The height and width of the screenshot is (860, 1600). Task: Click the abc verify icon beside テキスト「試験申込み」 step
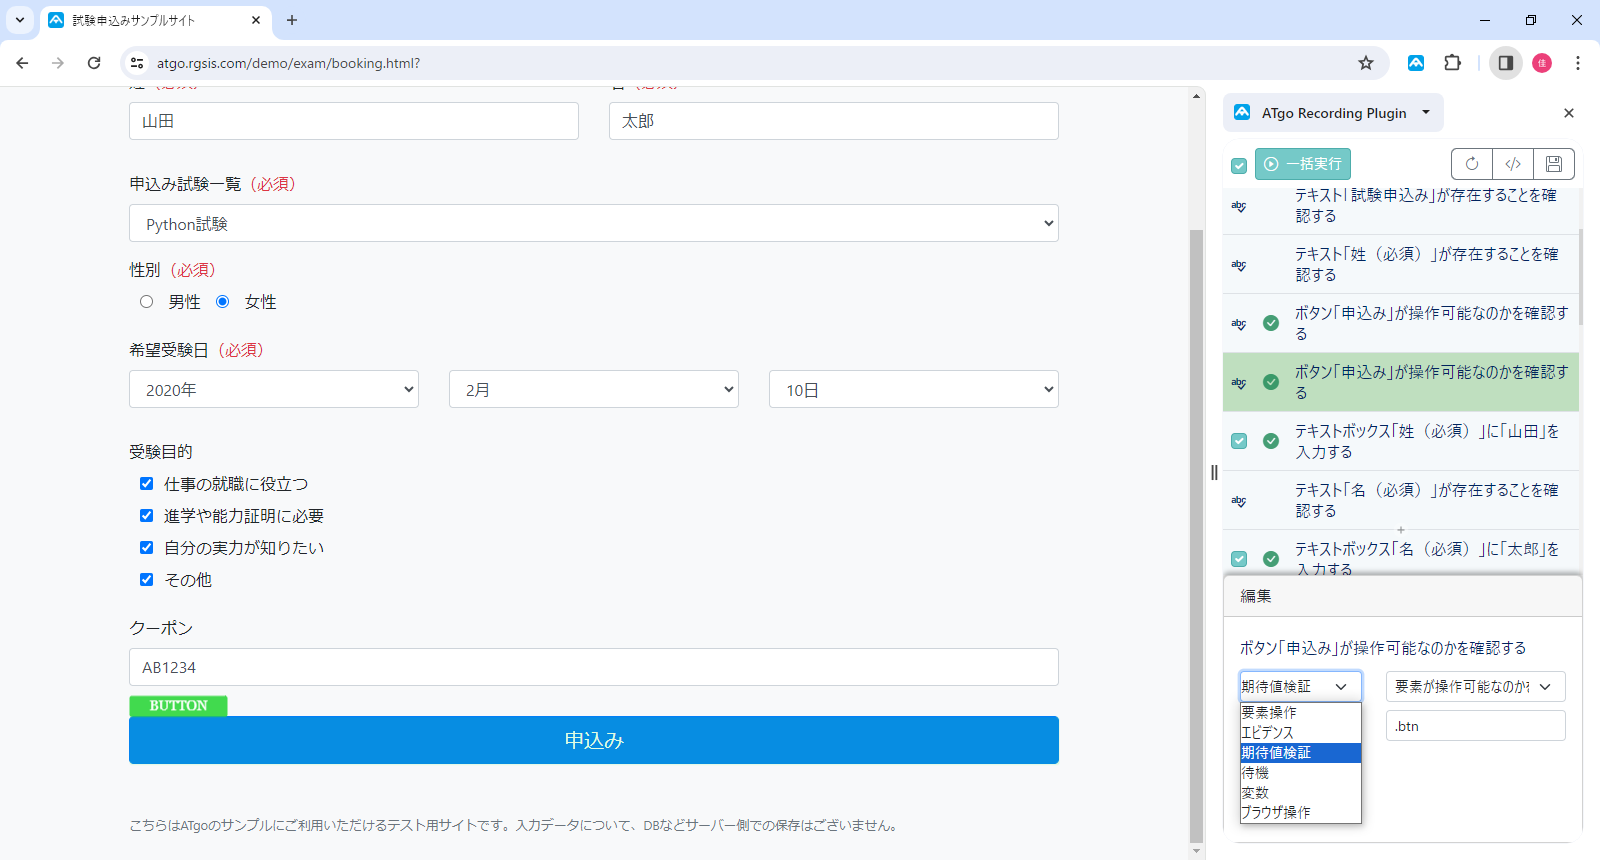[1239, 206]
